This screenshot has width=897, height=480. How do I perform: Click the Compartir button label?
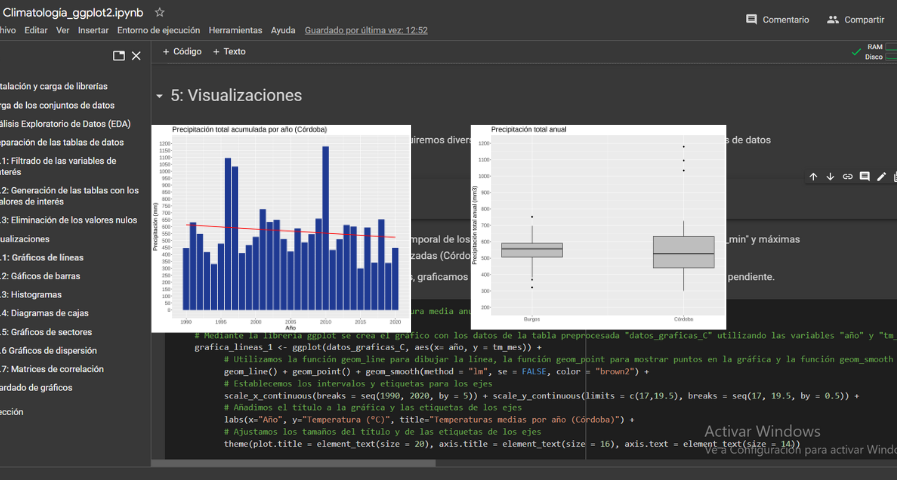864,19
